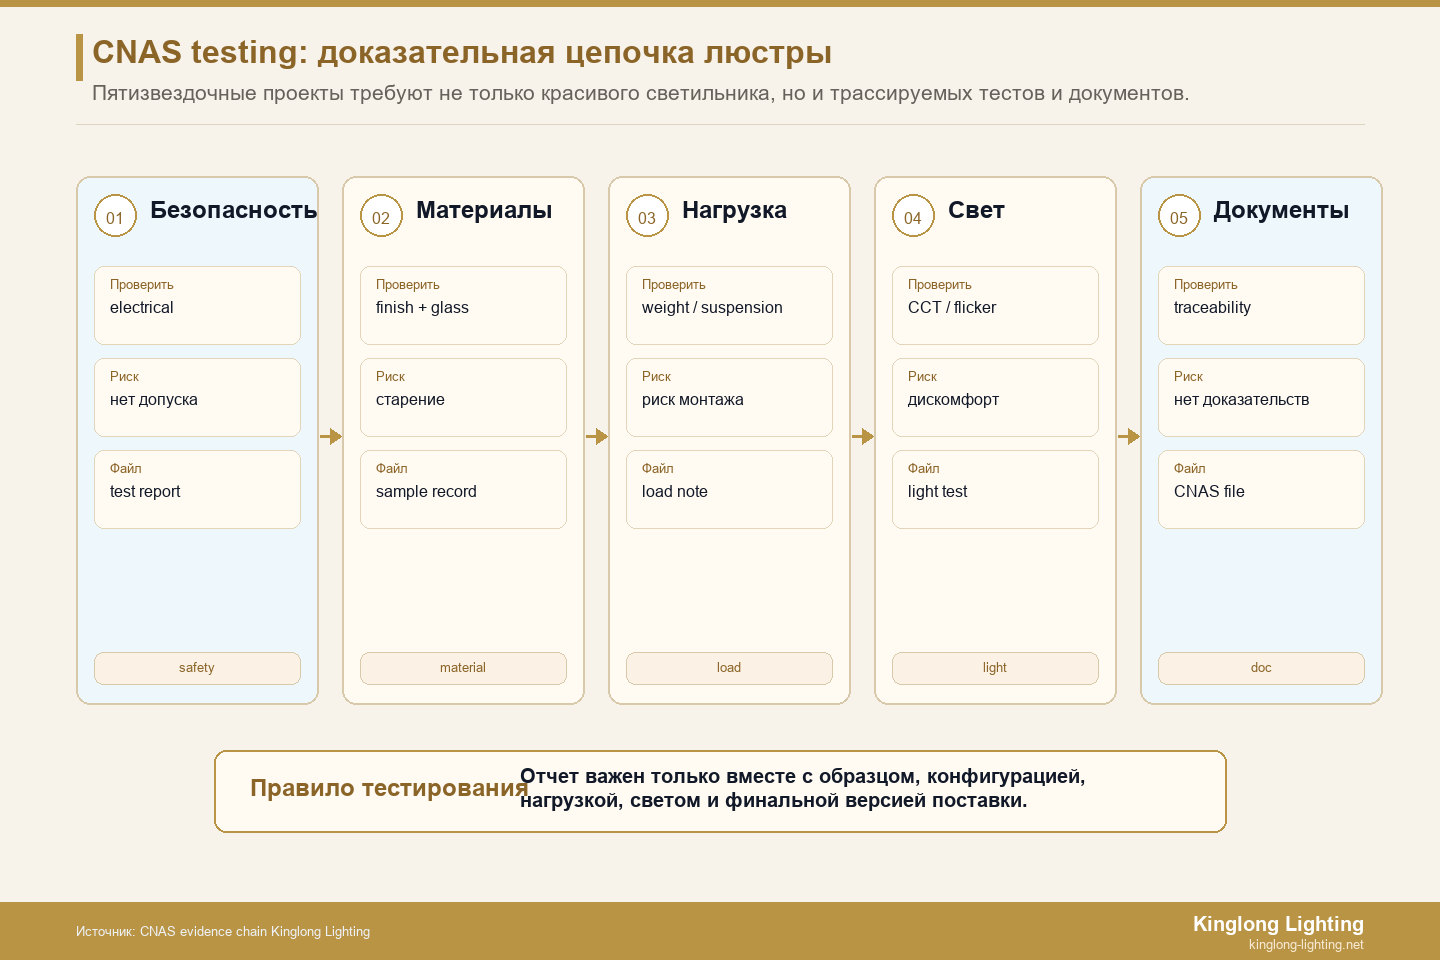Click the 'дискомфорт' risk item

pyautogui.click(x=995, y=397)
